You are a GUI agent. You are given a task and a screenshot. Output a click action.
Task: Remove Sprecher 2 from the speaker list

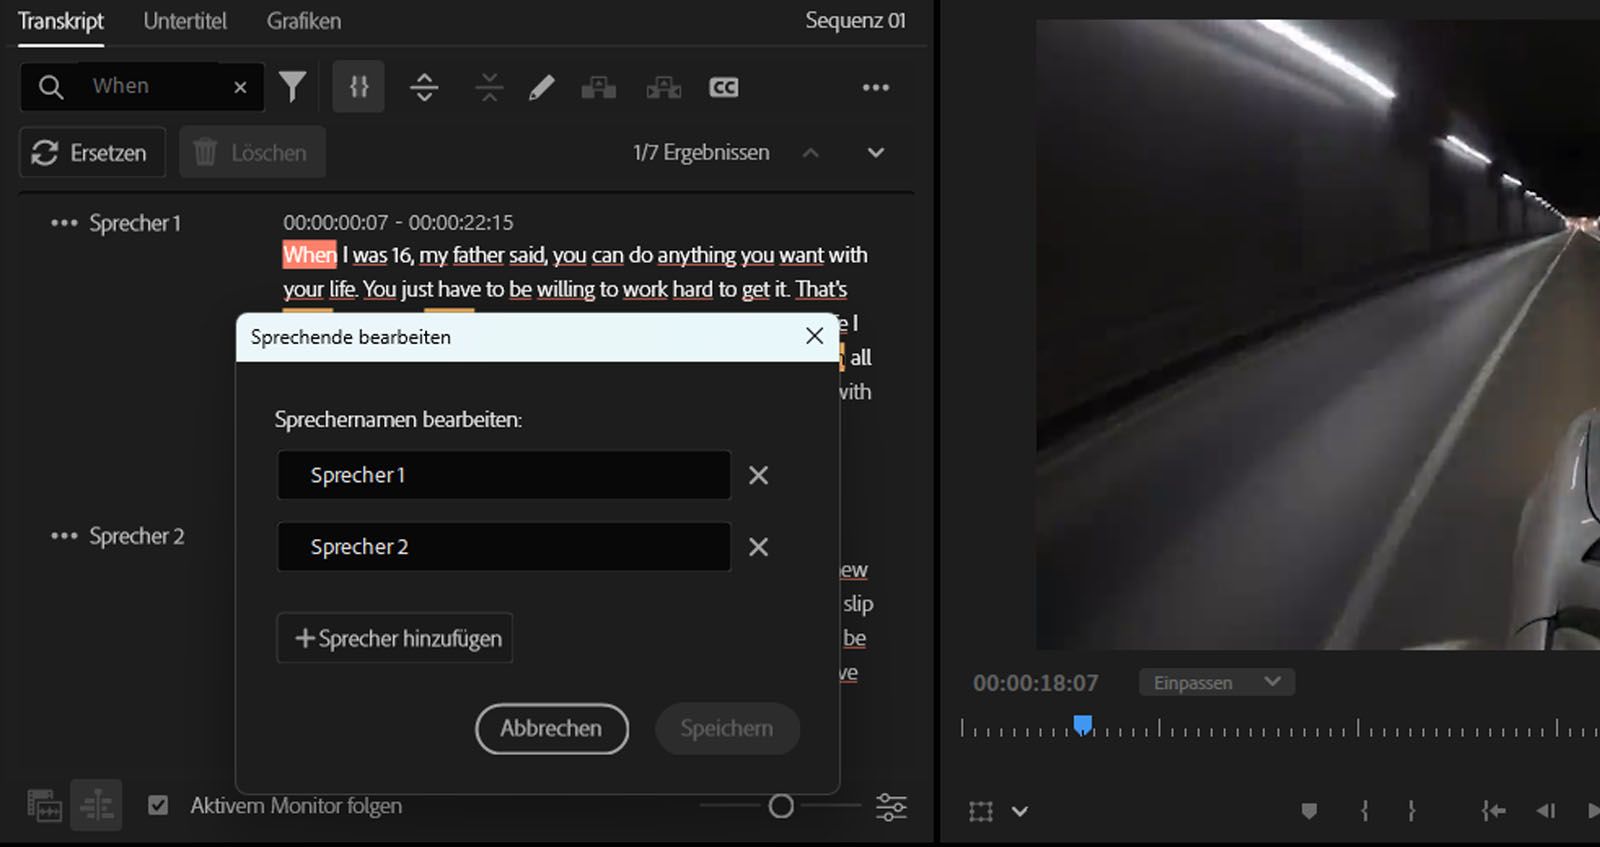[759, 547]
